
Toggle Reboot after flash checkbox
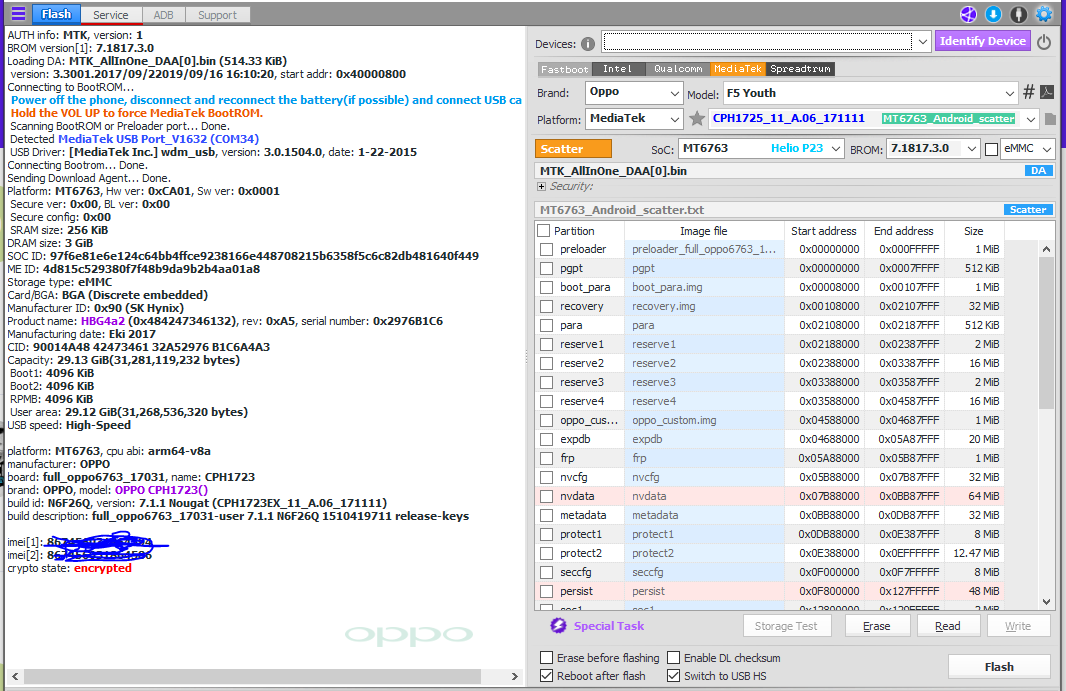pos(546,676)
